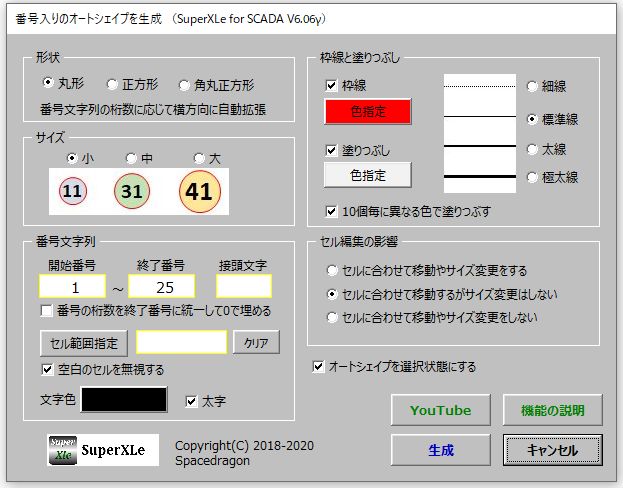Enable zero-padding 番号の桁数 checkbox
This screenshot has height=488, width=623.
pos(47,310)
